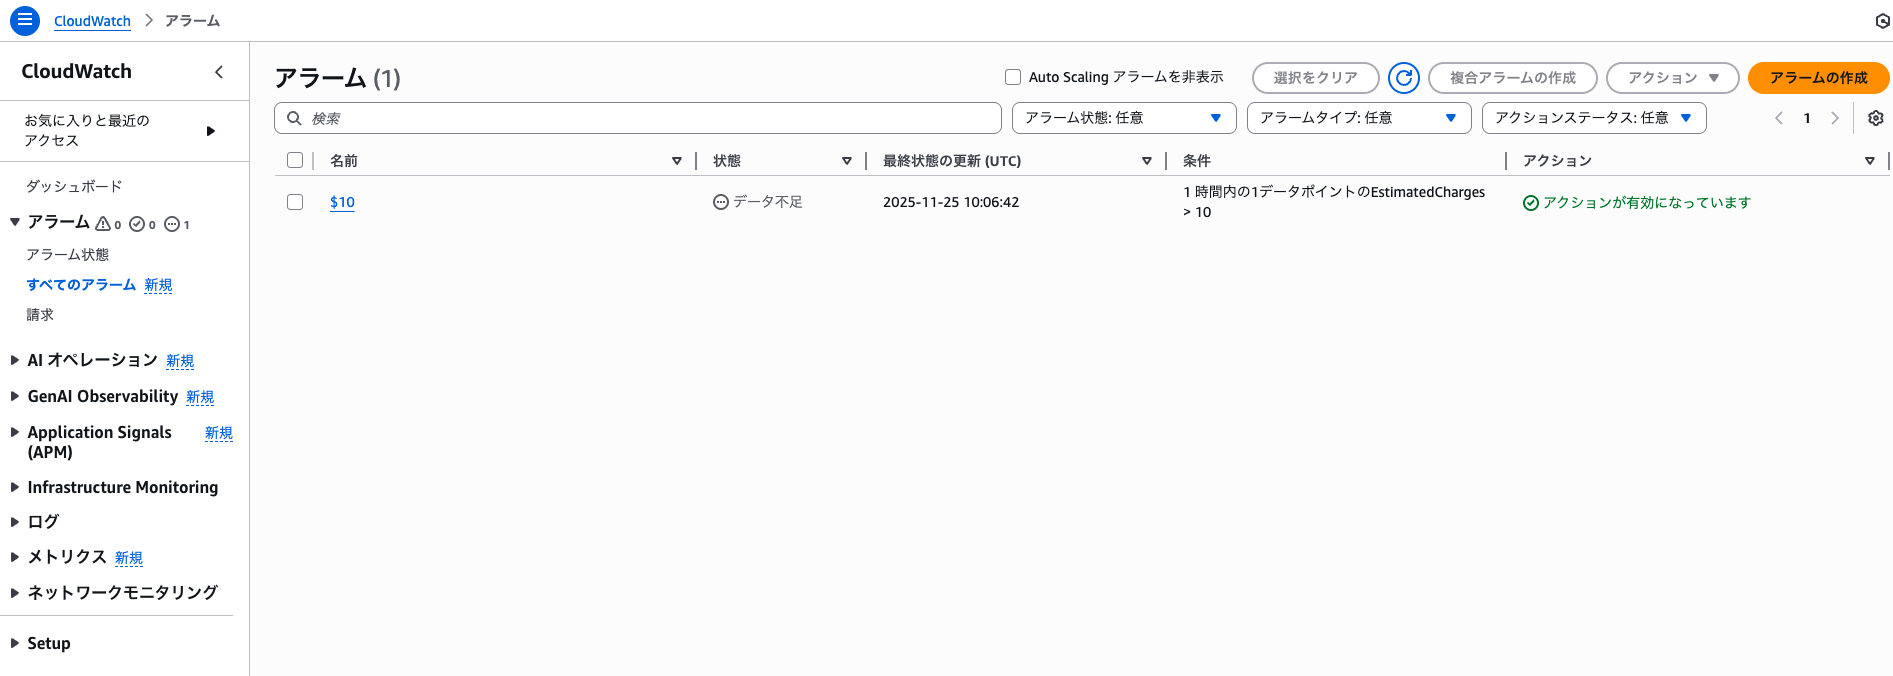Image resolution: width=1893 pixels, height=676 pixels.
Task: Click 新規 link beside AI オペレーション
Action: (180, 361)
